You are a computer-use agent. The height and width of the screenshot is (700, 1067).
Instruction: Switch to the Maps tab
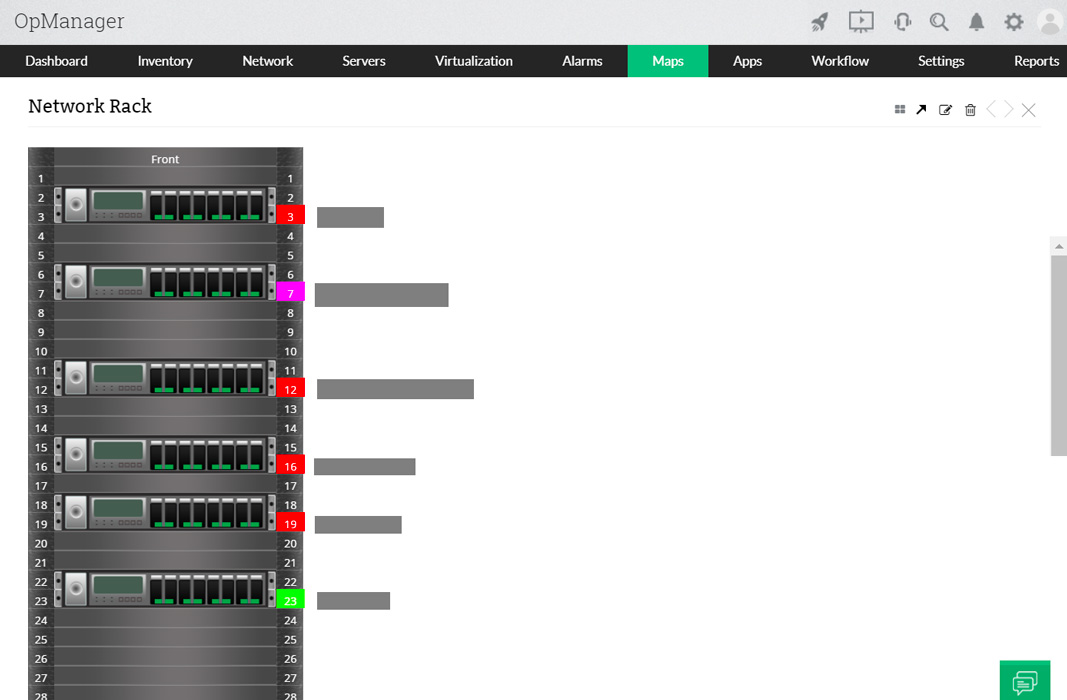point(667,61)
